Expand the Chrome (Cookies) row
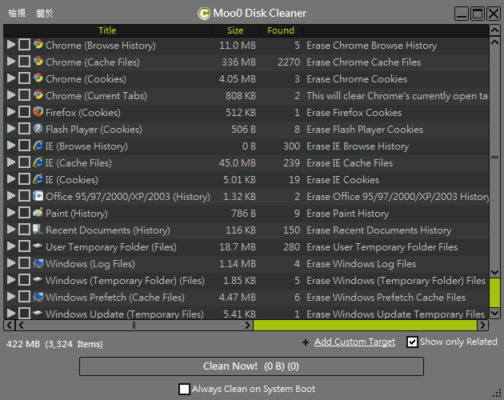The image size is (504, 400). (11, 78)
